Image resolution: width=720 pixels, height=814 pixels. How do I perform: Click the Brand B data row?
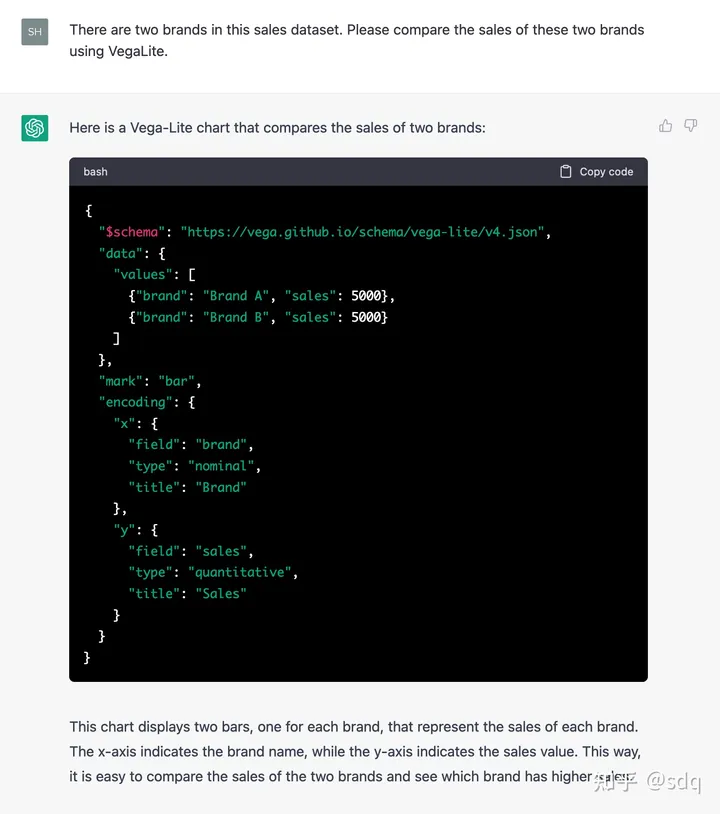(x=258, y=317)
